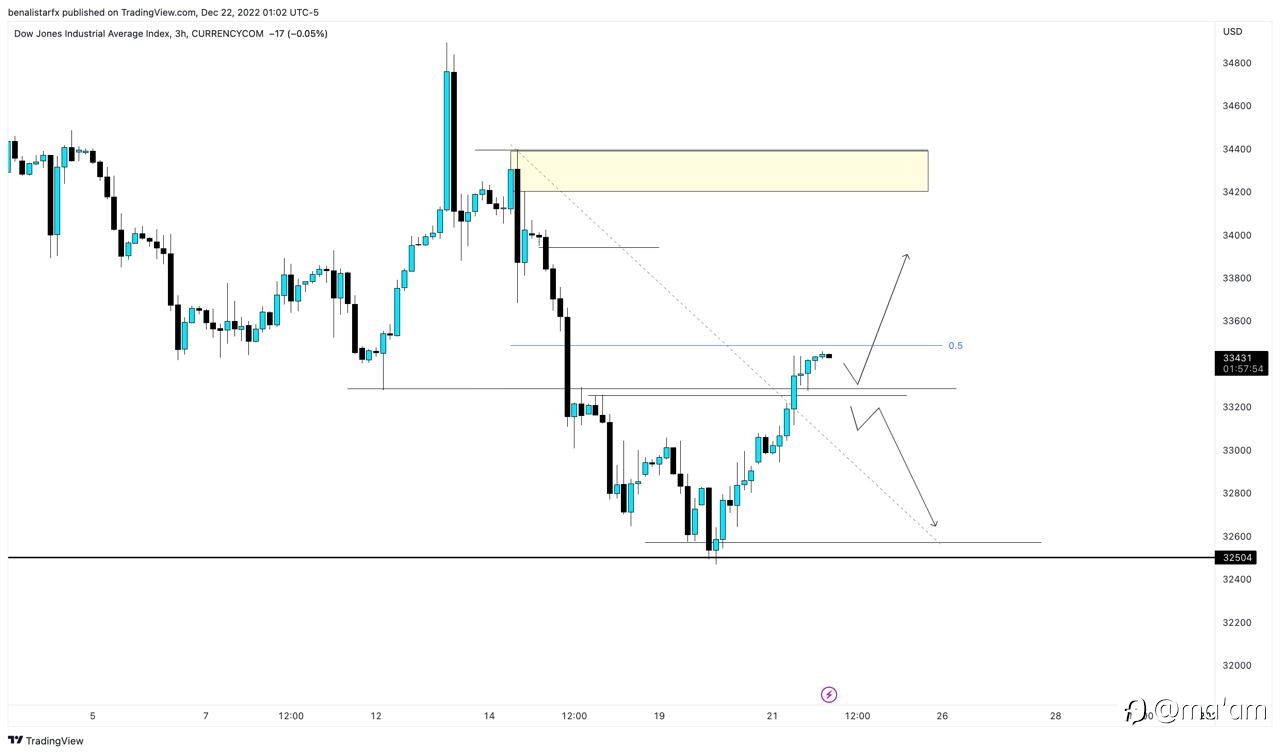Click the 0.5 Fibonacci level label
The height and width of the screenshot is (754, 1280).
pyautogui.click(x=955, y=346)
